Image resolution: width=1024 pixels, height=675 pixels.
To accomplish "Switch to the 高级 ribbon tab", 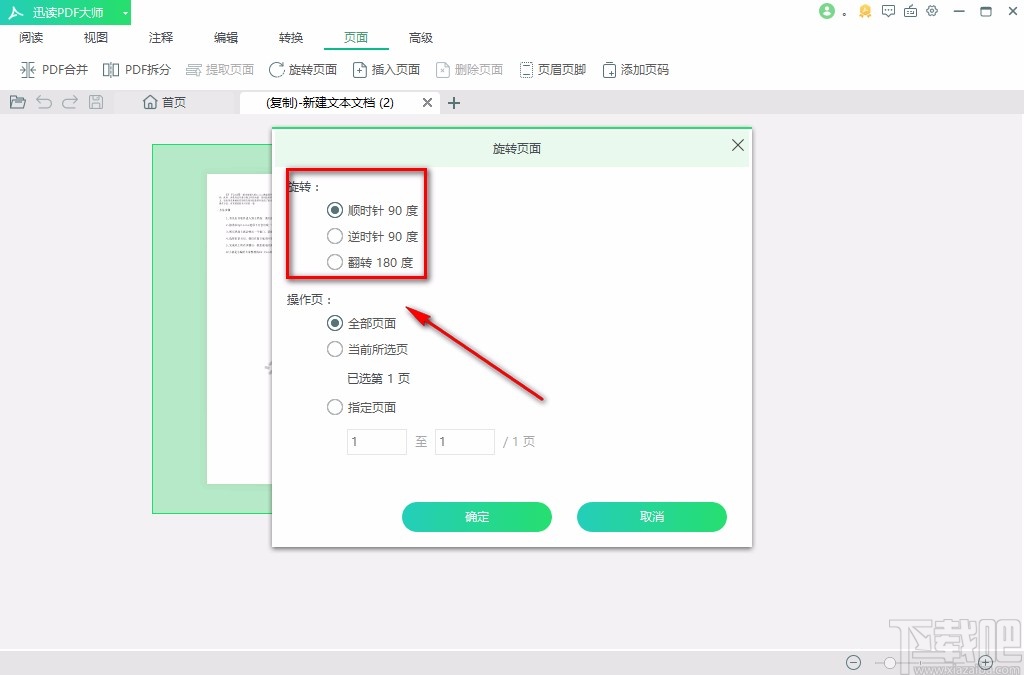I will click(421, 37).
